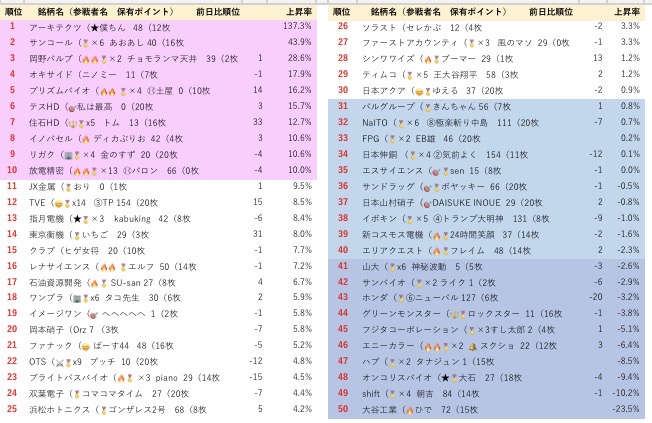Select the -23.5% cell for 大谷工業
This screenshot has height=423, width=652.
click(625, 409)
